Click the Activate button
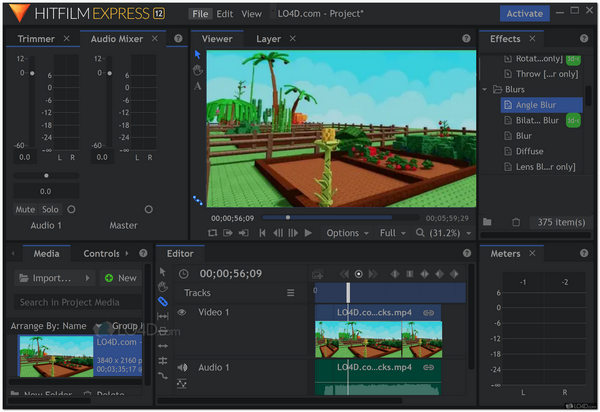The height and width of the screenshot is (412, 600). pos(525,14)
